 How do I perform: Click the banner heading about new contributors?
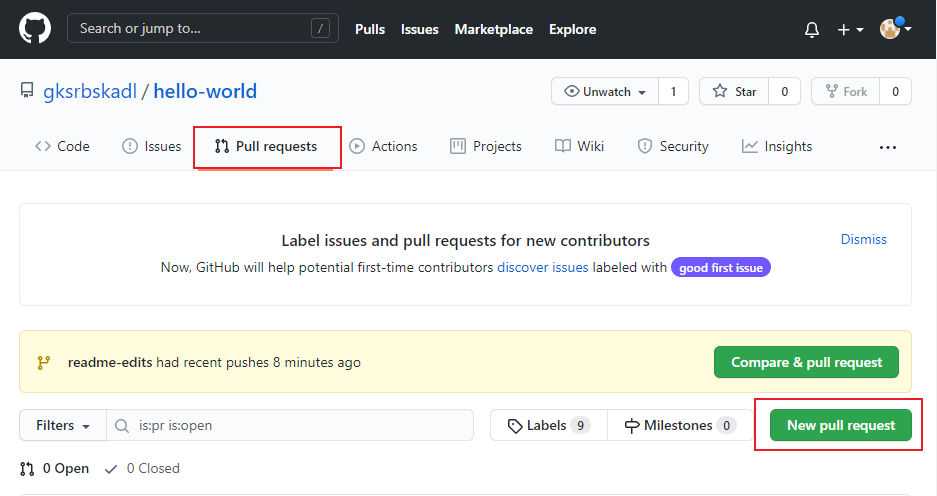[466, 240]
